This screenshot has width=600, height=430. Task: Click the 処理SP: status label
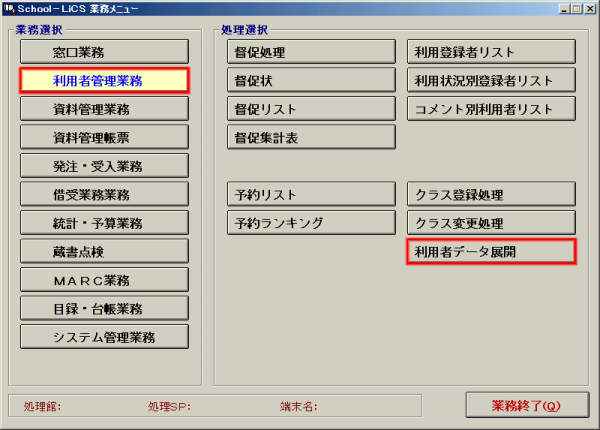click(169, 406)
